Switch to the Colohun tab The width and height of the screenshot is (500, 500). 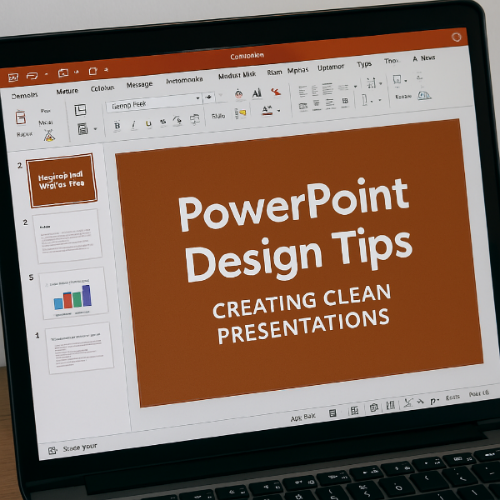(x=102, y=88)
